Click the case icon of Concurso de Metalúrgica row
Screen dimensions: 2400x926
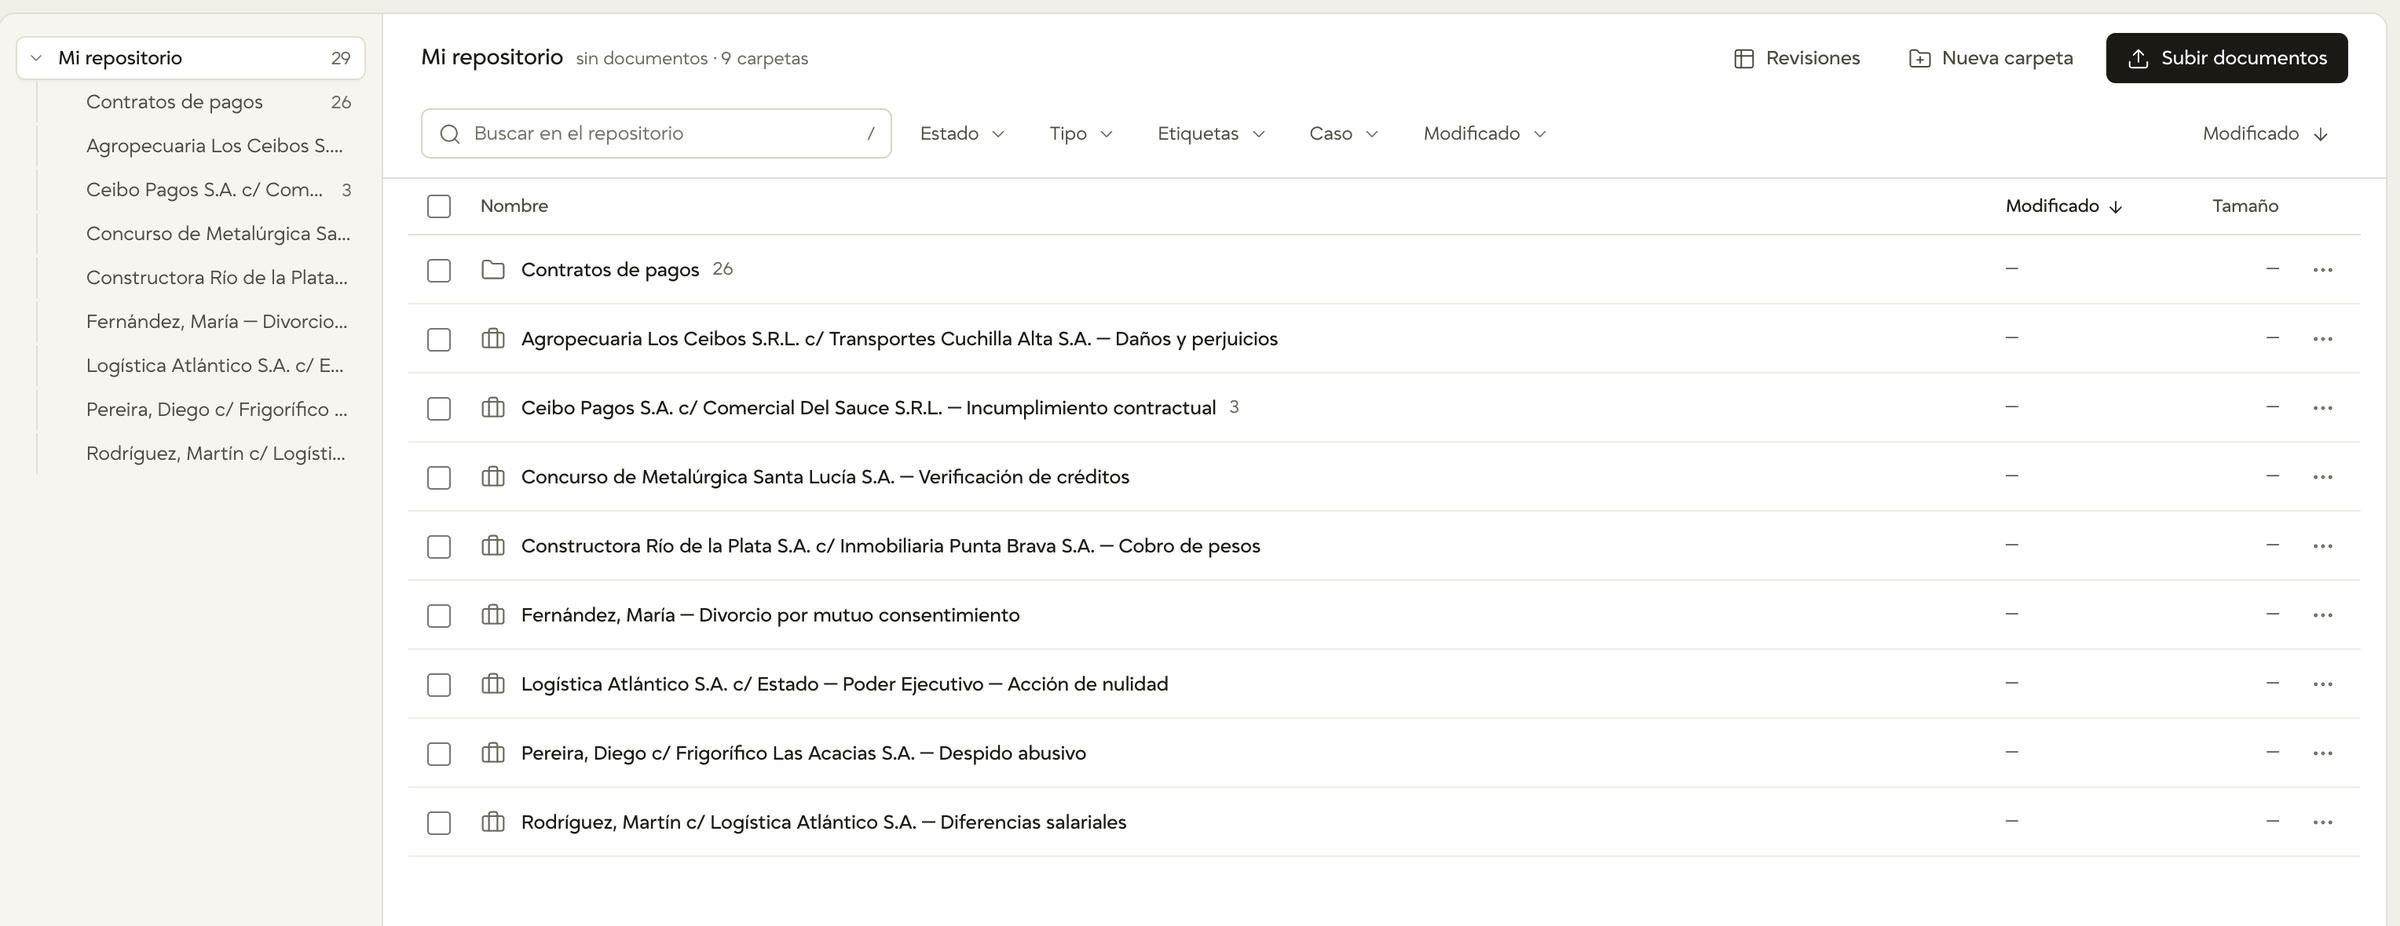(493, 477)
